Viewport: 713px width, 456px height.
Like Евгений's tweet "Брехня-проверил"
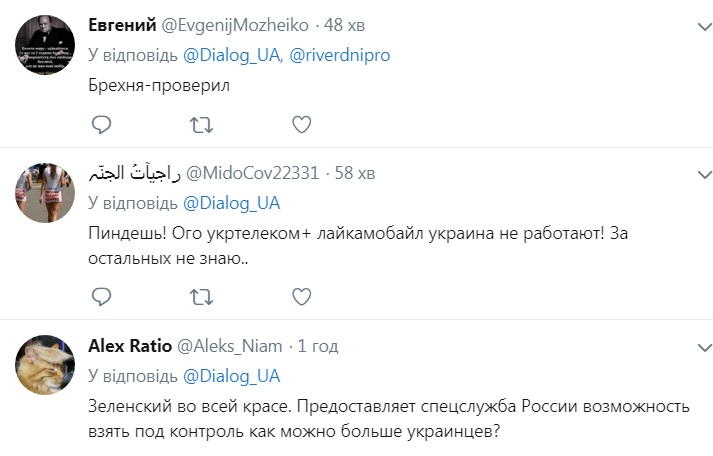[301, 124]
